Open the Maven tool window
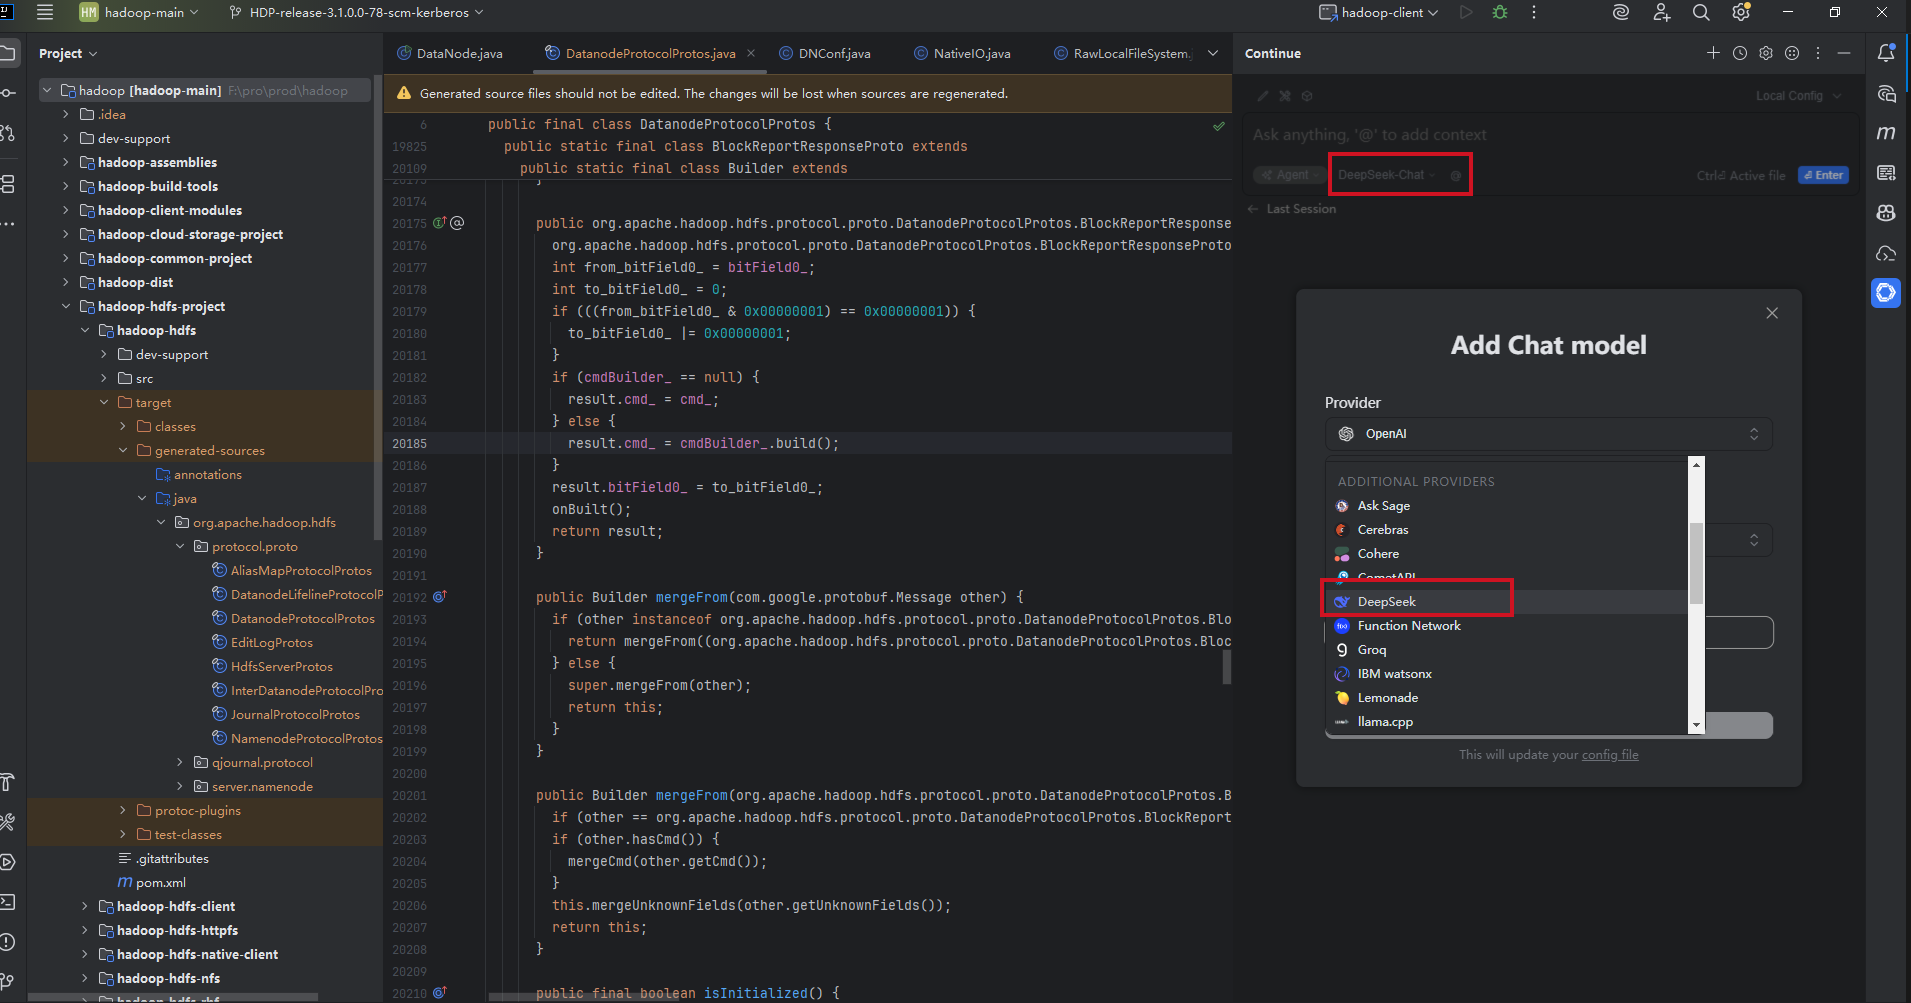The height and width of the screenshot is (1003, 1911). [1886, 133]
